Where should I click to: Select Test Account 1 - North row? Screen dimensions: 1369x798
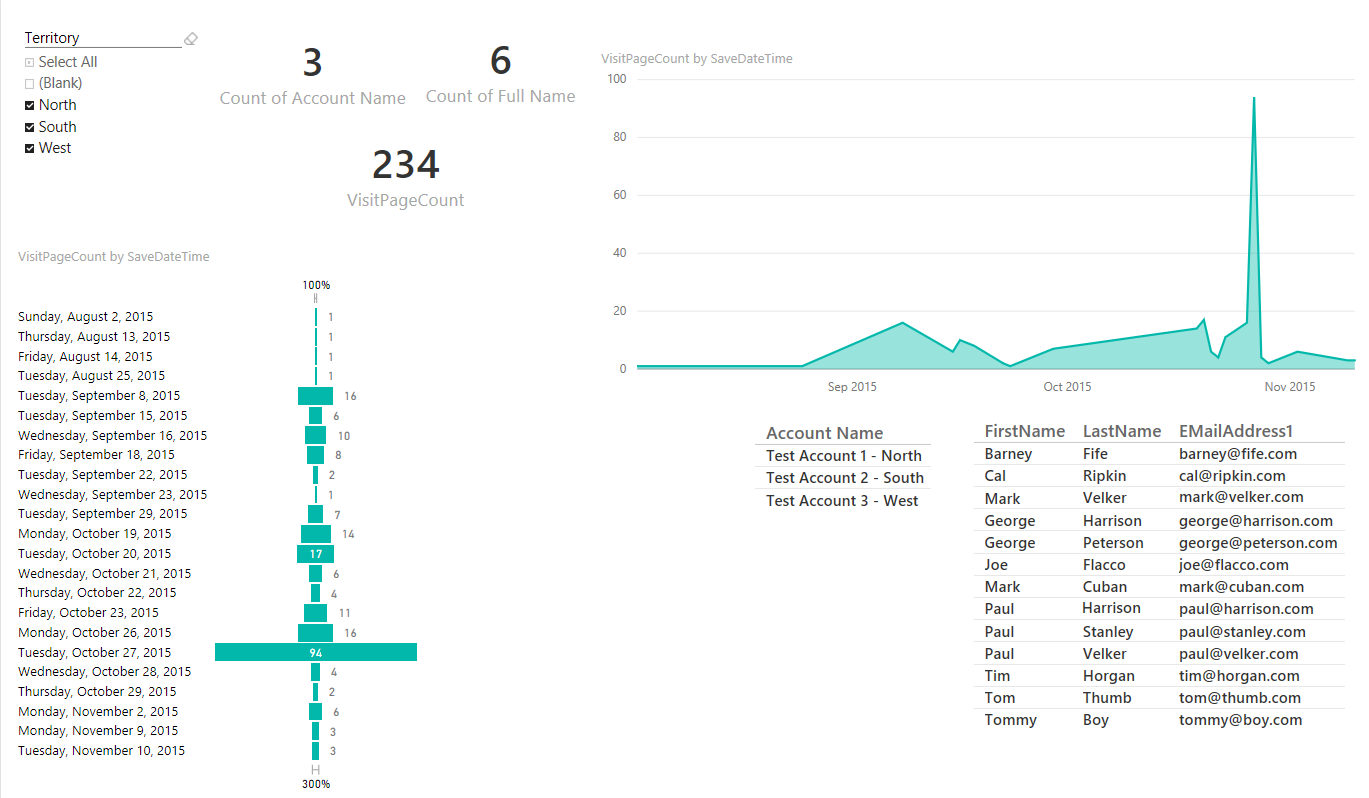(843, 456)
